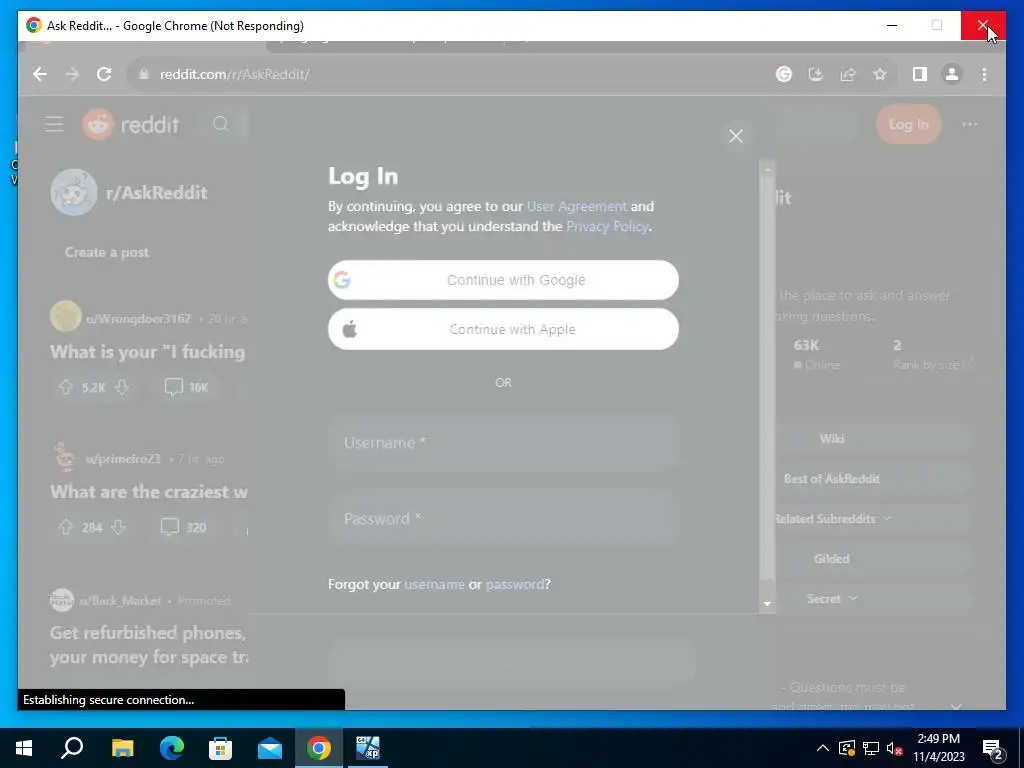Go back with Chrome's back arrow
This screenshot has width=1024, height=768.
pos(40,74)
